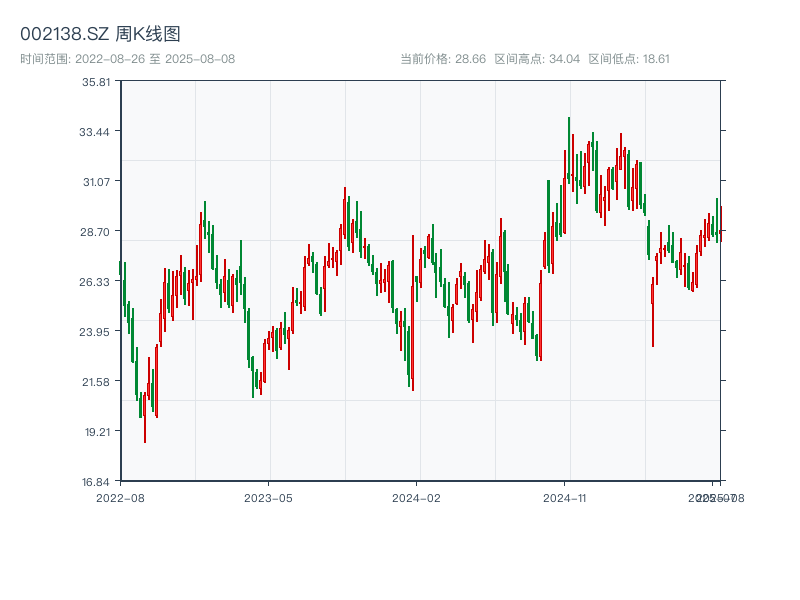
Task: Click the y-axis label 16.84
Action: [96, 482]
